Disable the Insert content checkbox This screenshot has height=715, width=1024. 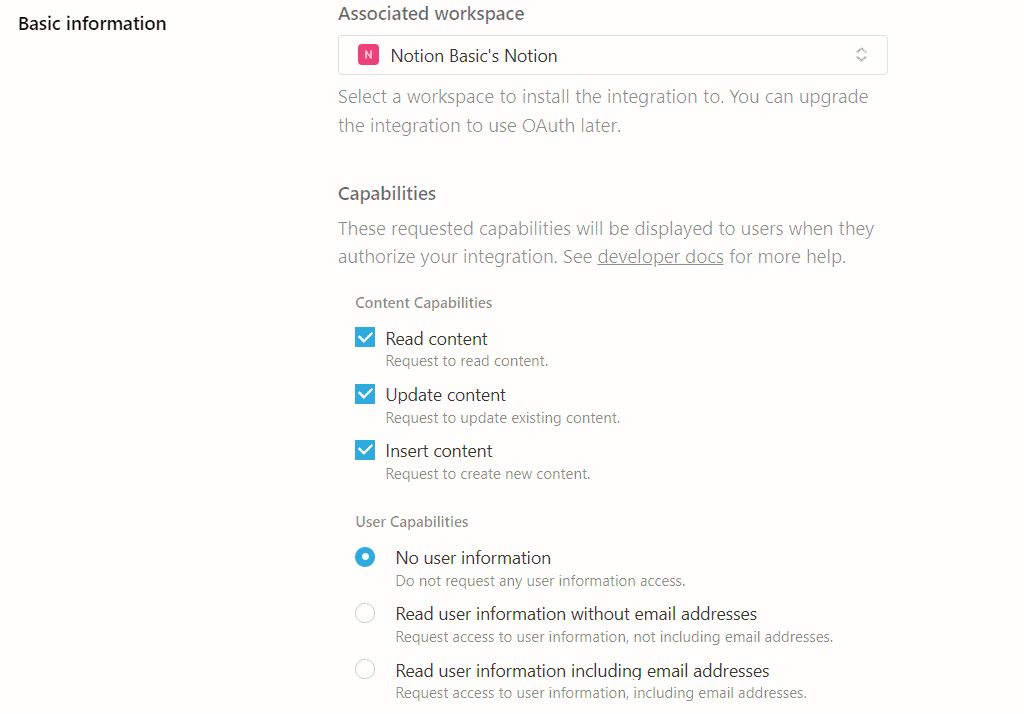[x=365, y=450]
